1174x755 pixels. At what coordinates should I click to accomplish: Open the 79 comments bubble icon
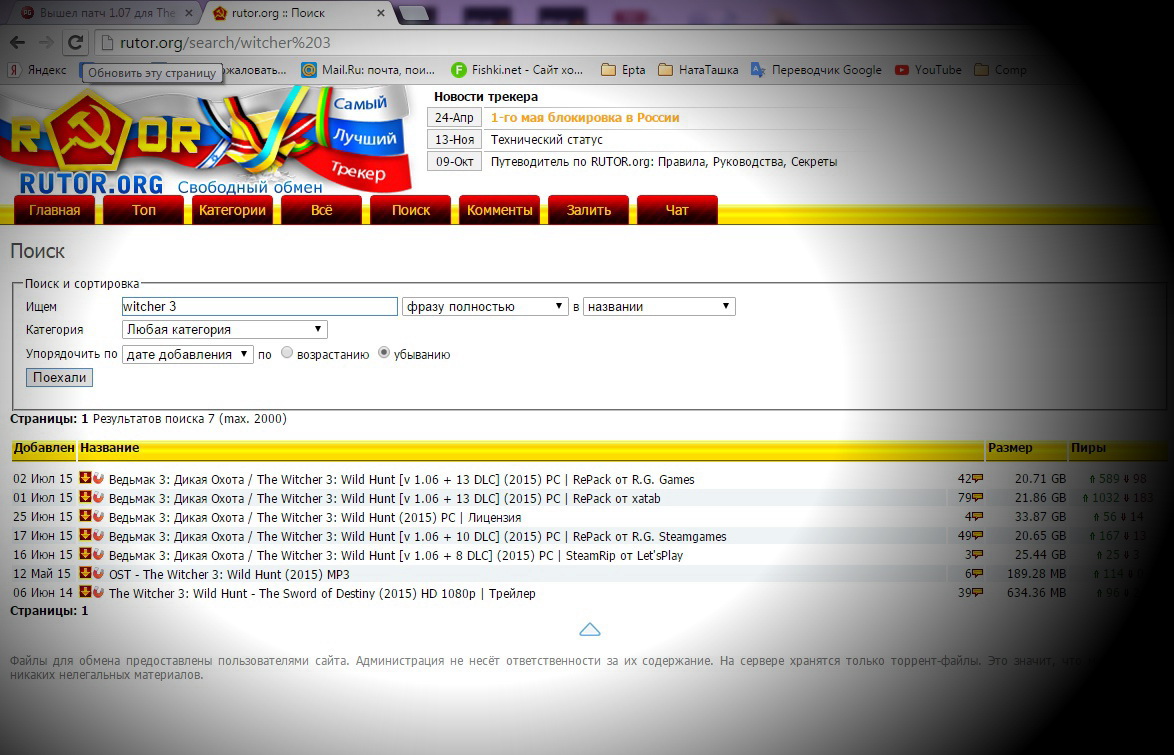click(x=977, y=497)
